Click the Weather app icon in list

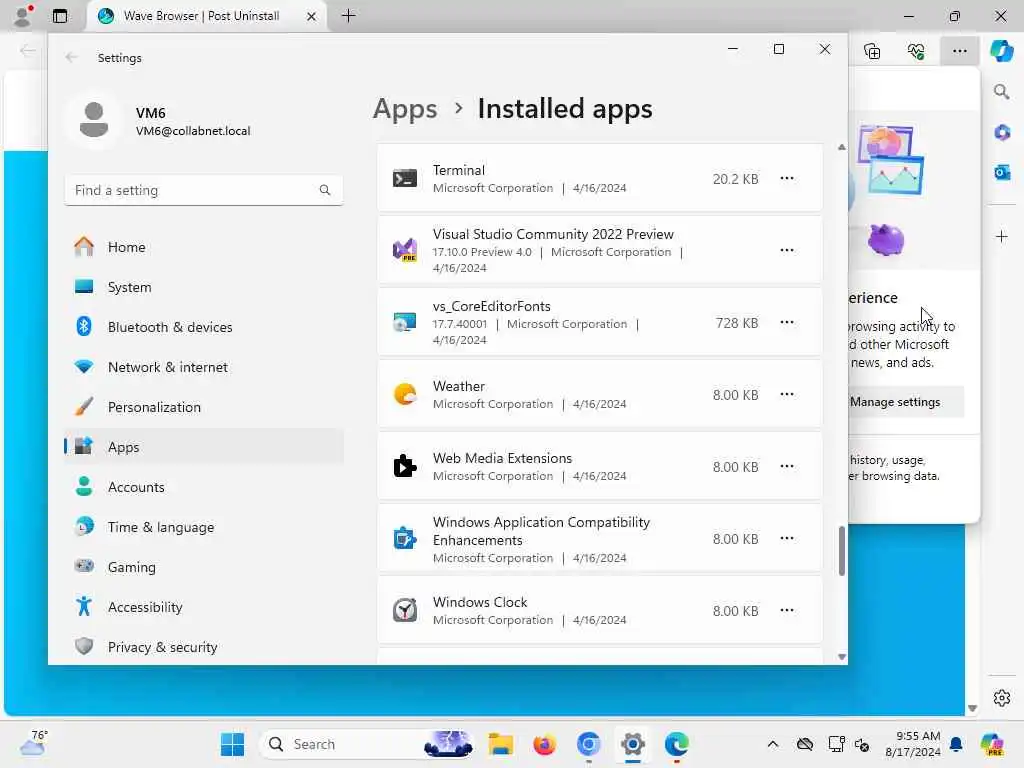click(x=405, y=394)
